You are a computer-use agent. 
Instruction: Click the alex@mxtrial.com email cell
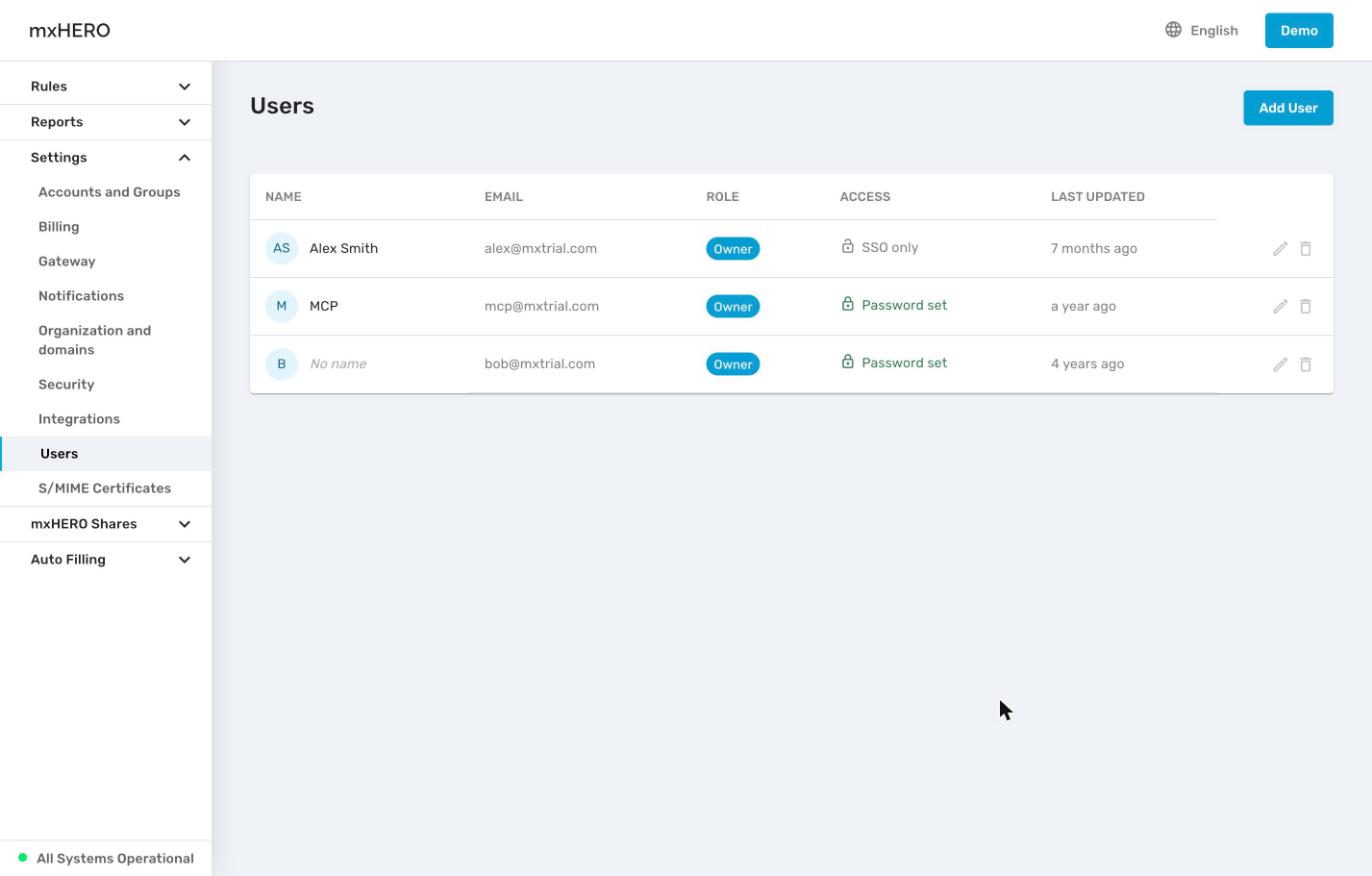point(541,248)
